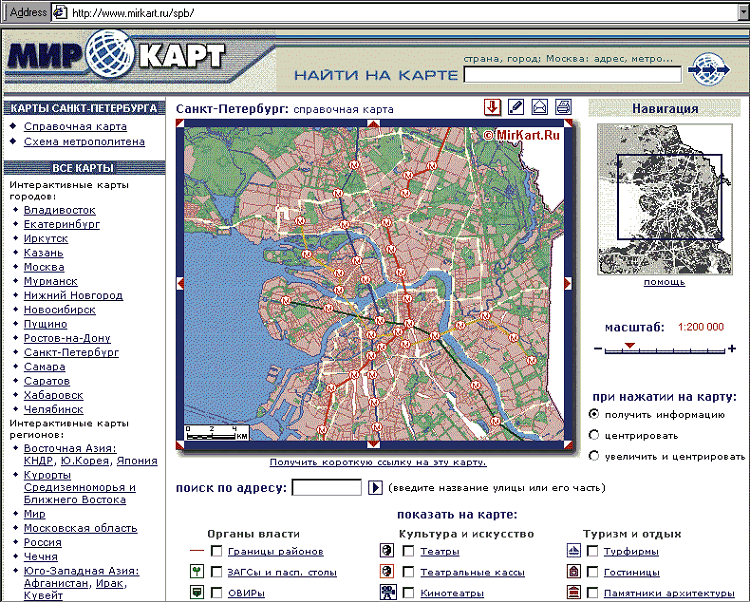Pan map south with bottom arrow
Viewport: 750px width, 603px height.
click(x=373, y=444)
